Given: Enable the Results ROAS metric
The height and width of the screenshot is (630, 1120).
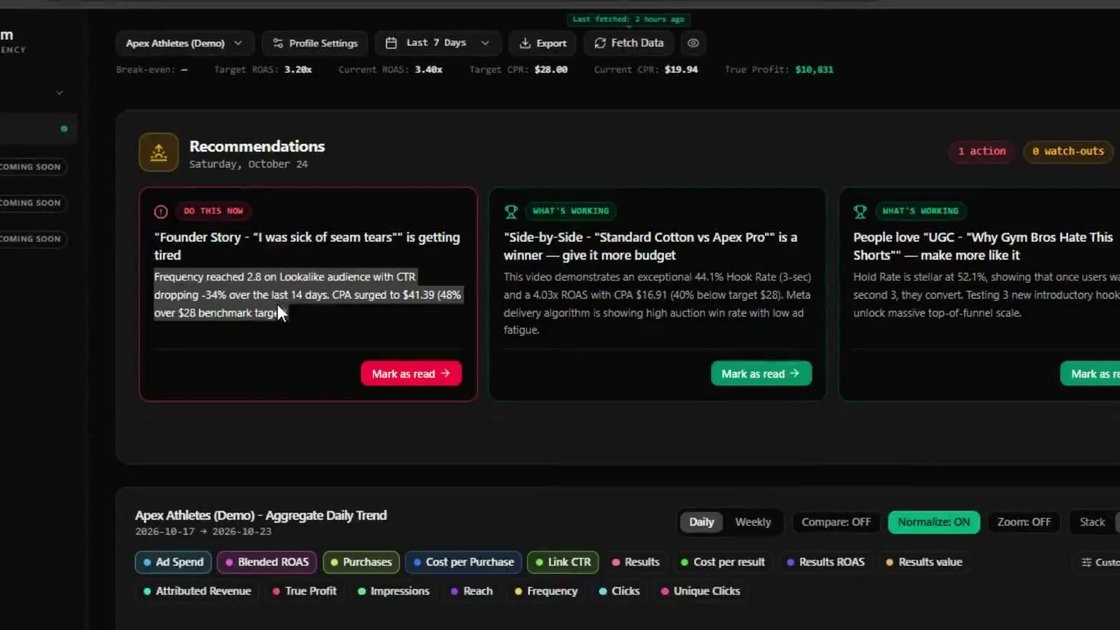Looking at the screenshot, I should 825,562.
